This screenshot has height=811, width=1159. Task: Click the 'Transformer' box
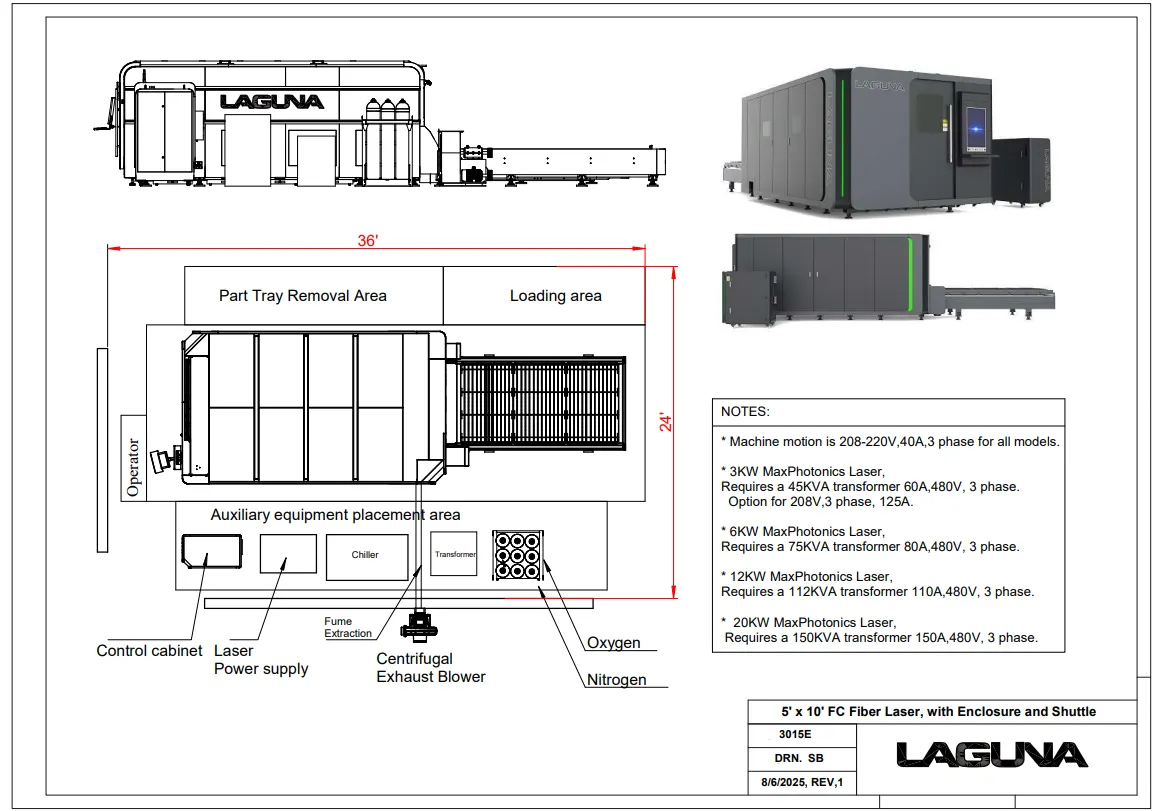pos(454,554)
